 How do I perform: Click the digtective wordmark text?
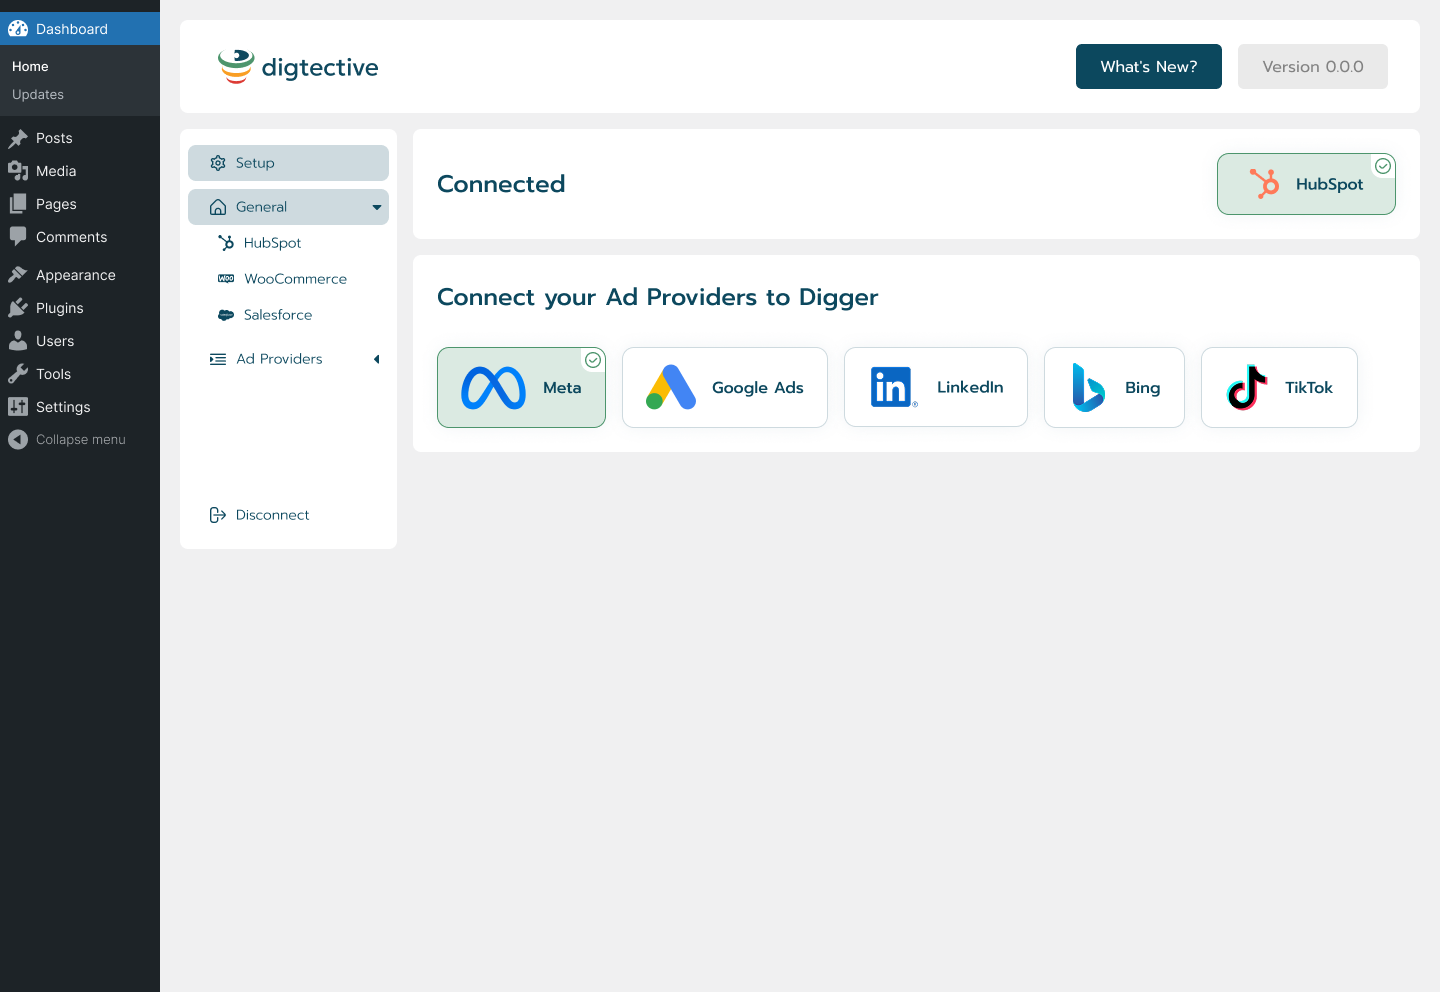pos(320,67)
